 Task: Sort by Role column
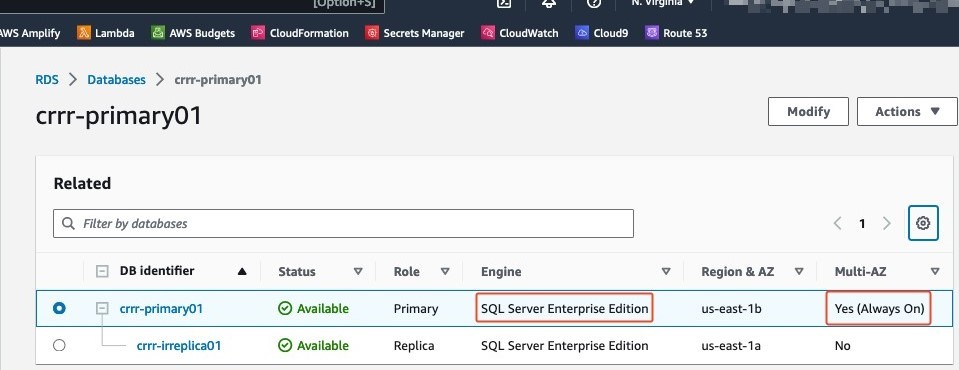(445, 272)
